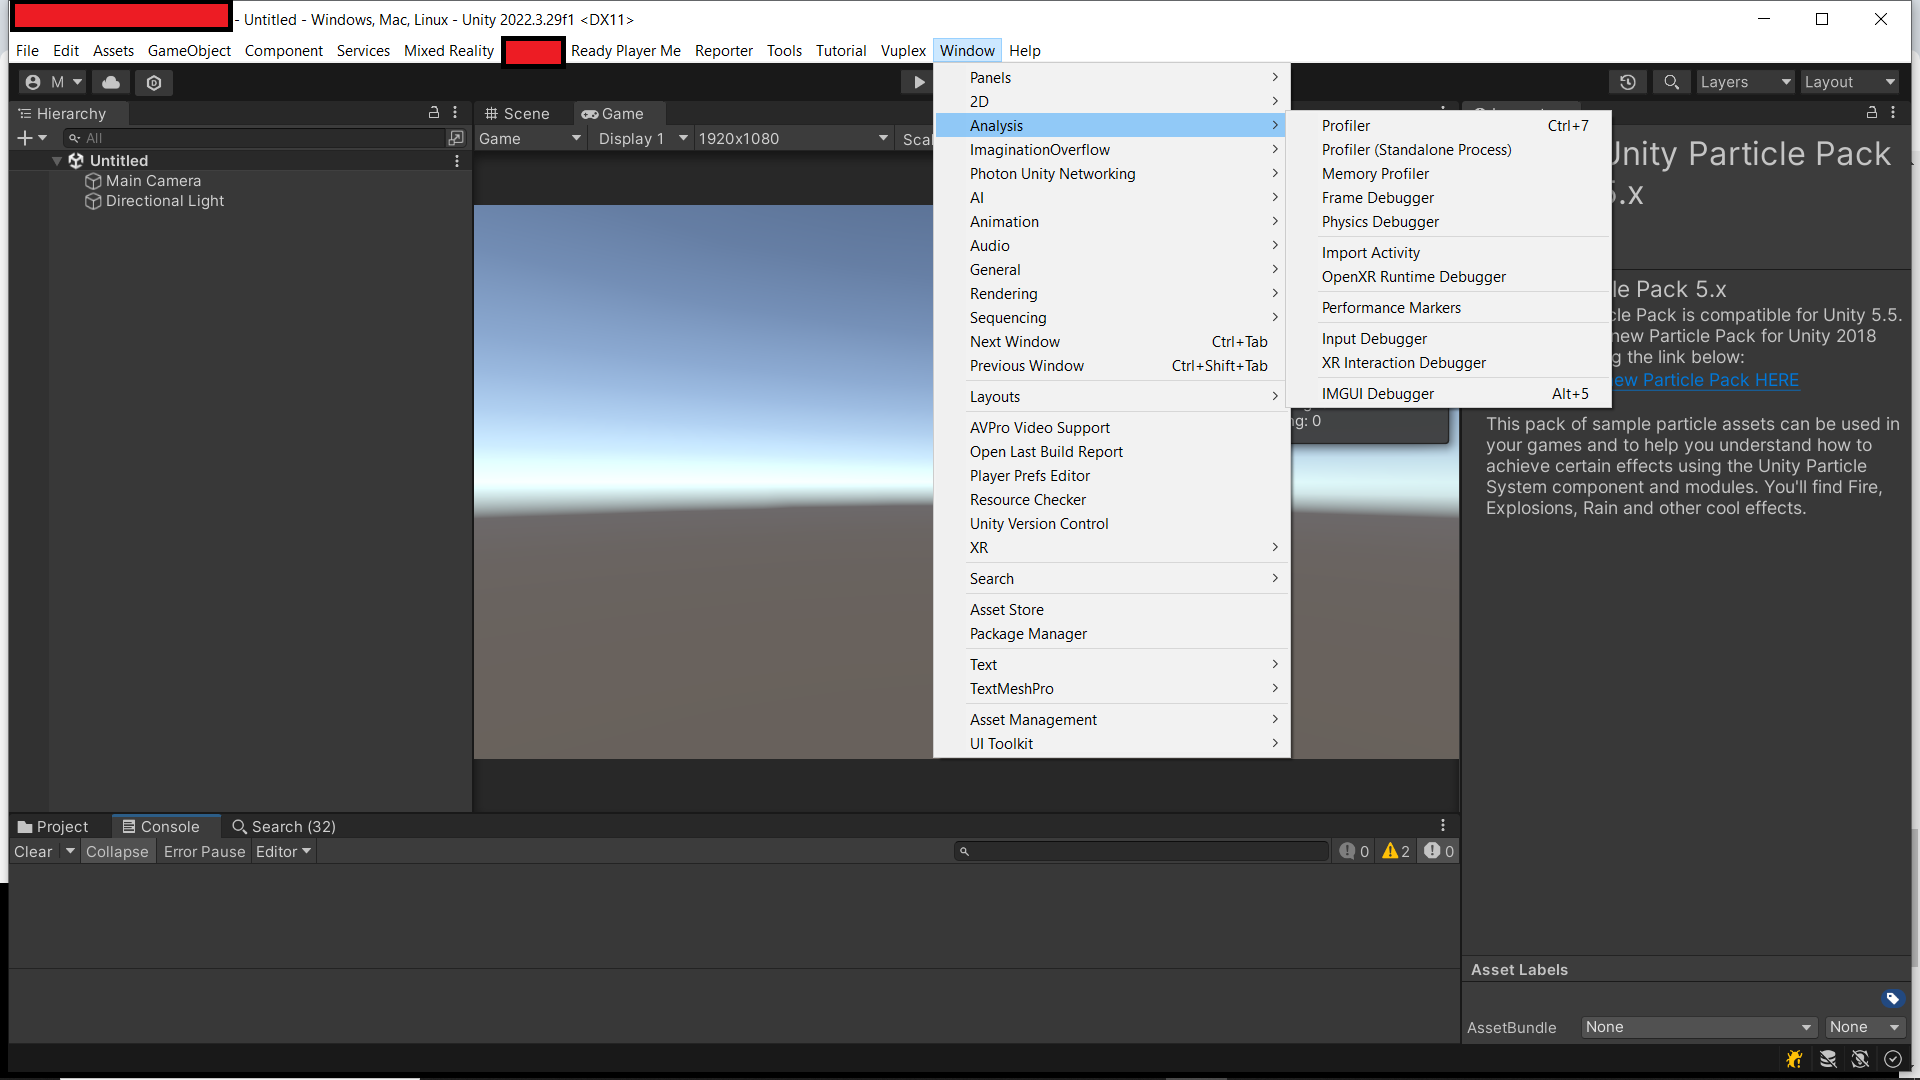Open Hierarchy scene search picker icon

[456, 138]
